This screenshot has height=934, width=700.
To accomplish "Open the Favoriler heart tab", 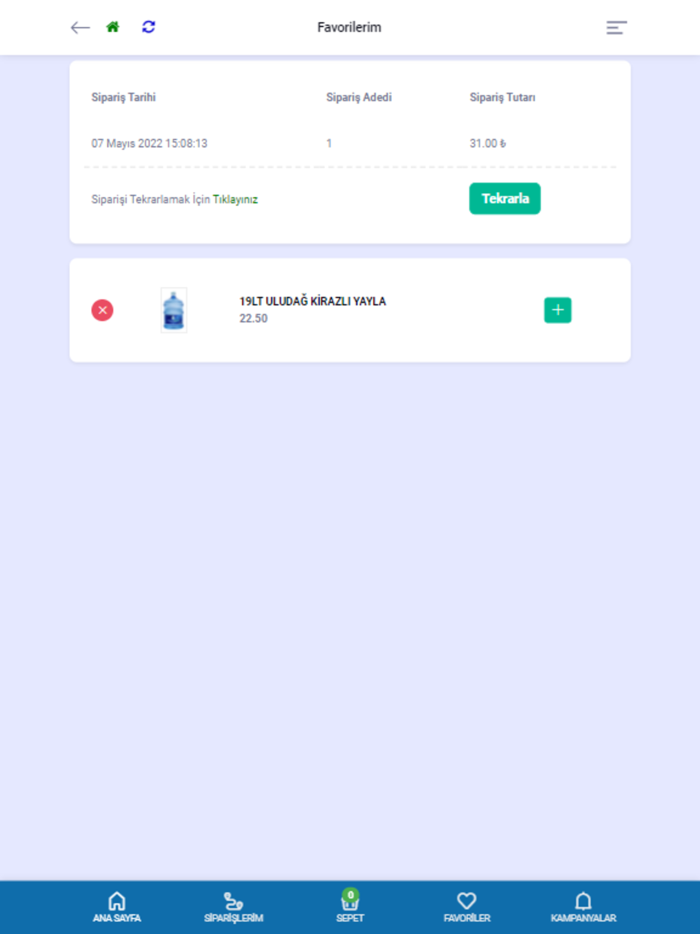I will [x=466, y=907].
